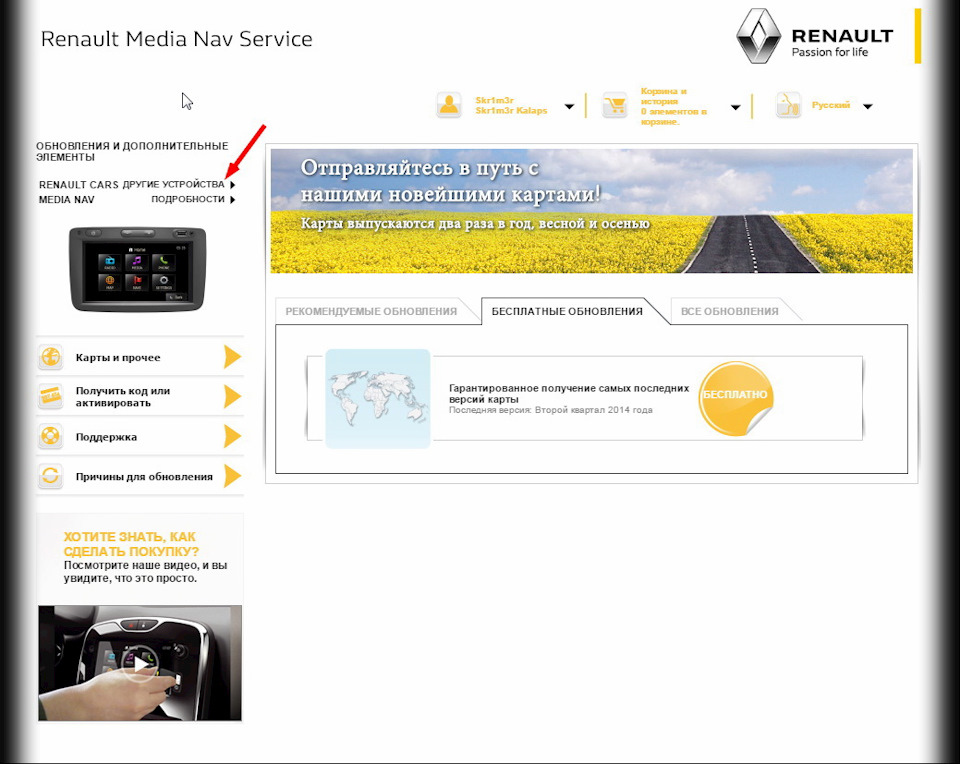Click ХОТИТЕ ЗНАТЬ, КАК СДЕЛАТЬ ПОКУПКУ heading

131,544
